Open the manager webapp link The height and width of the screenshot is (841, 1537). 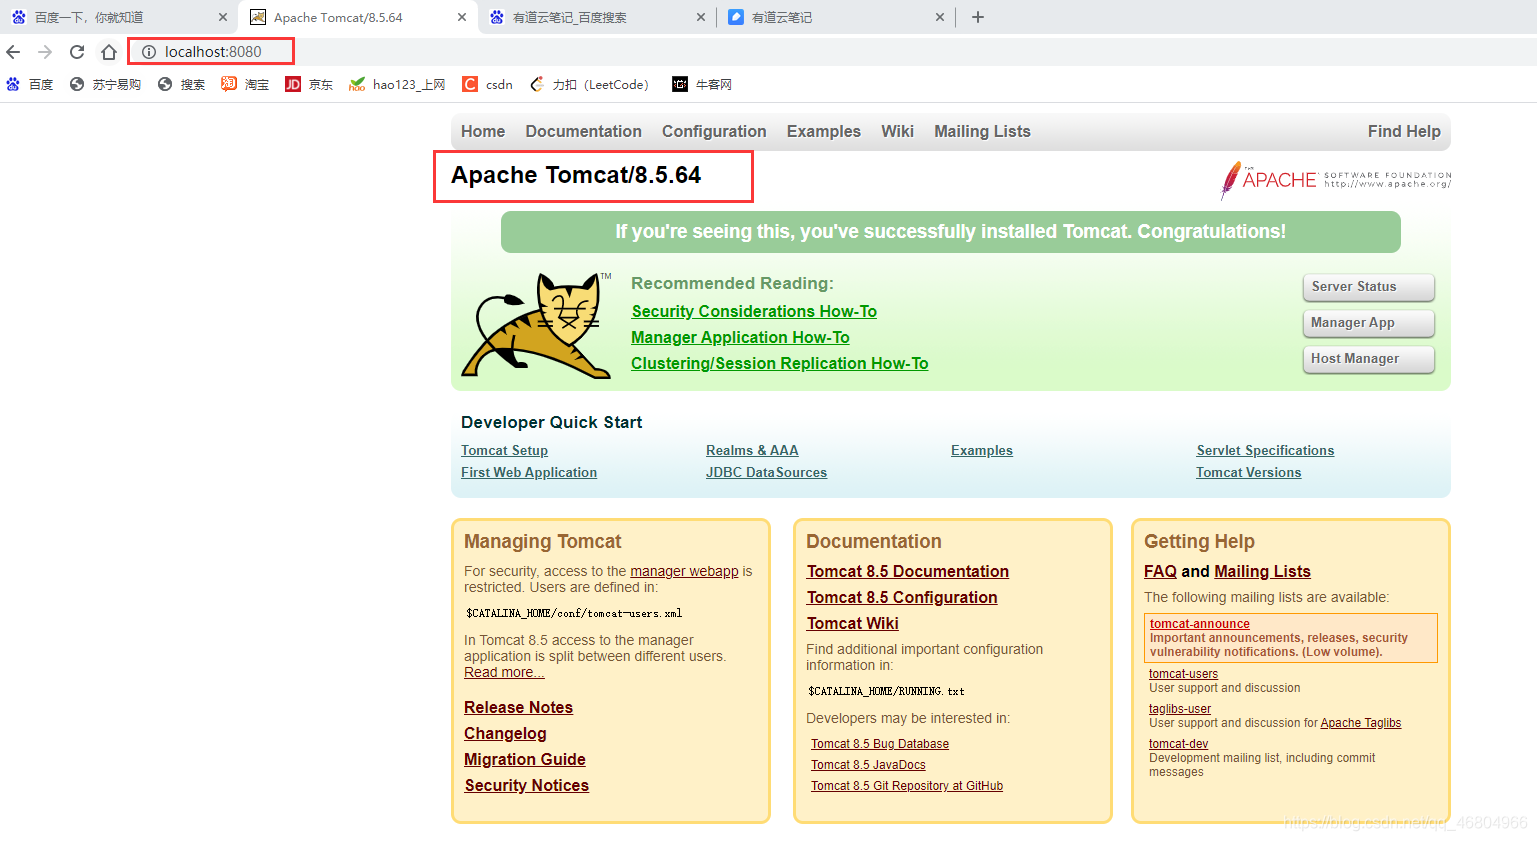(684, 571)
